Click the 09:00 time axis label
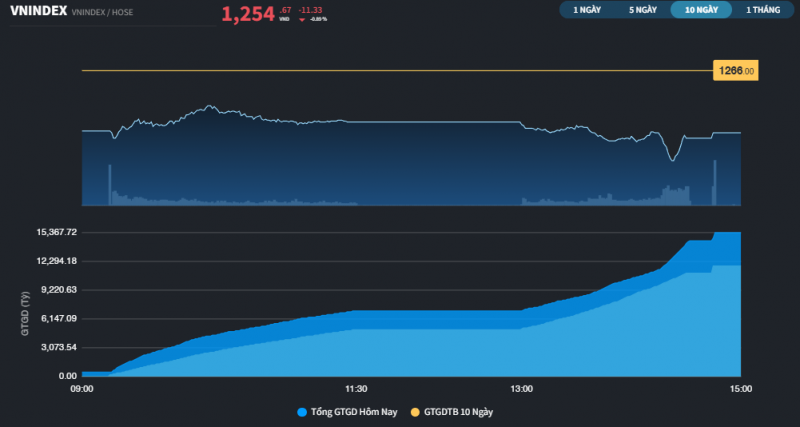Viewport: 800px width, 427px height. pyautogui.click(x=82, y=389)
